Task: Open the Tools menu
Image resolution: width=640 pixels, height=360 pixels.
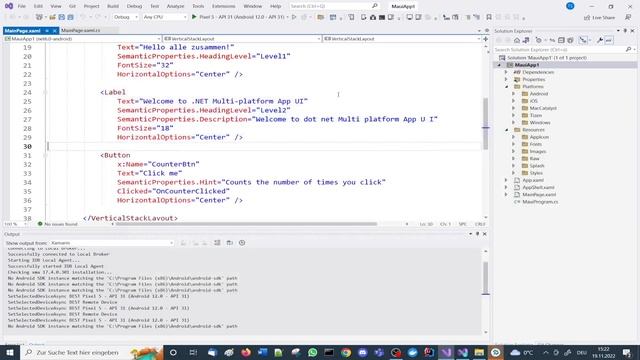Action: pyautogui.click(x=198, y=6)
